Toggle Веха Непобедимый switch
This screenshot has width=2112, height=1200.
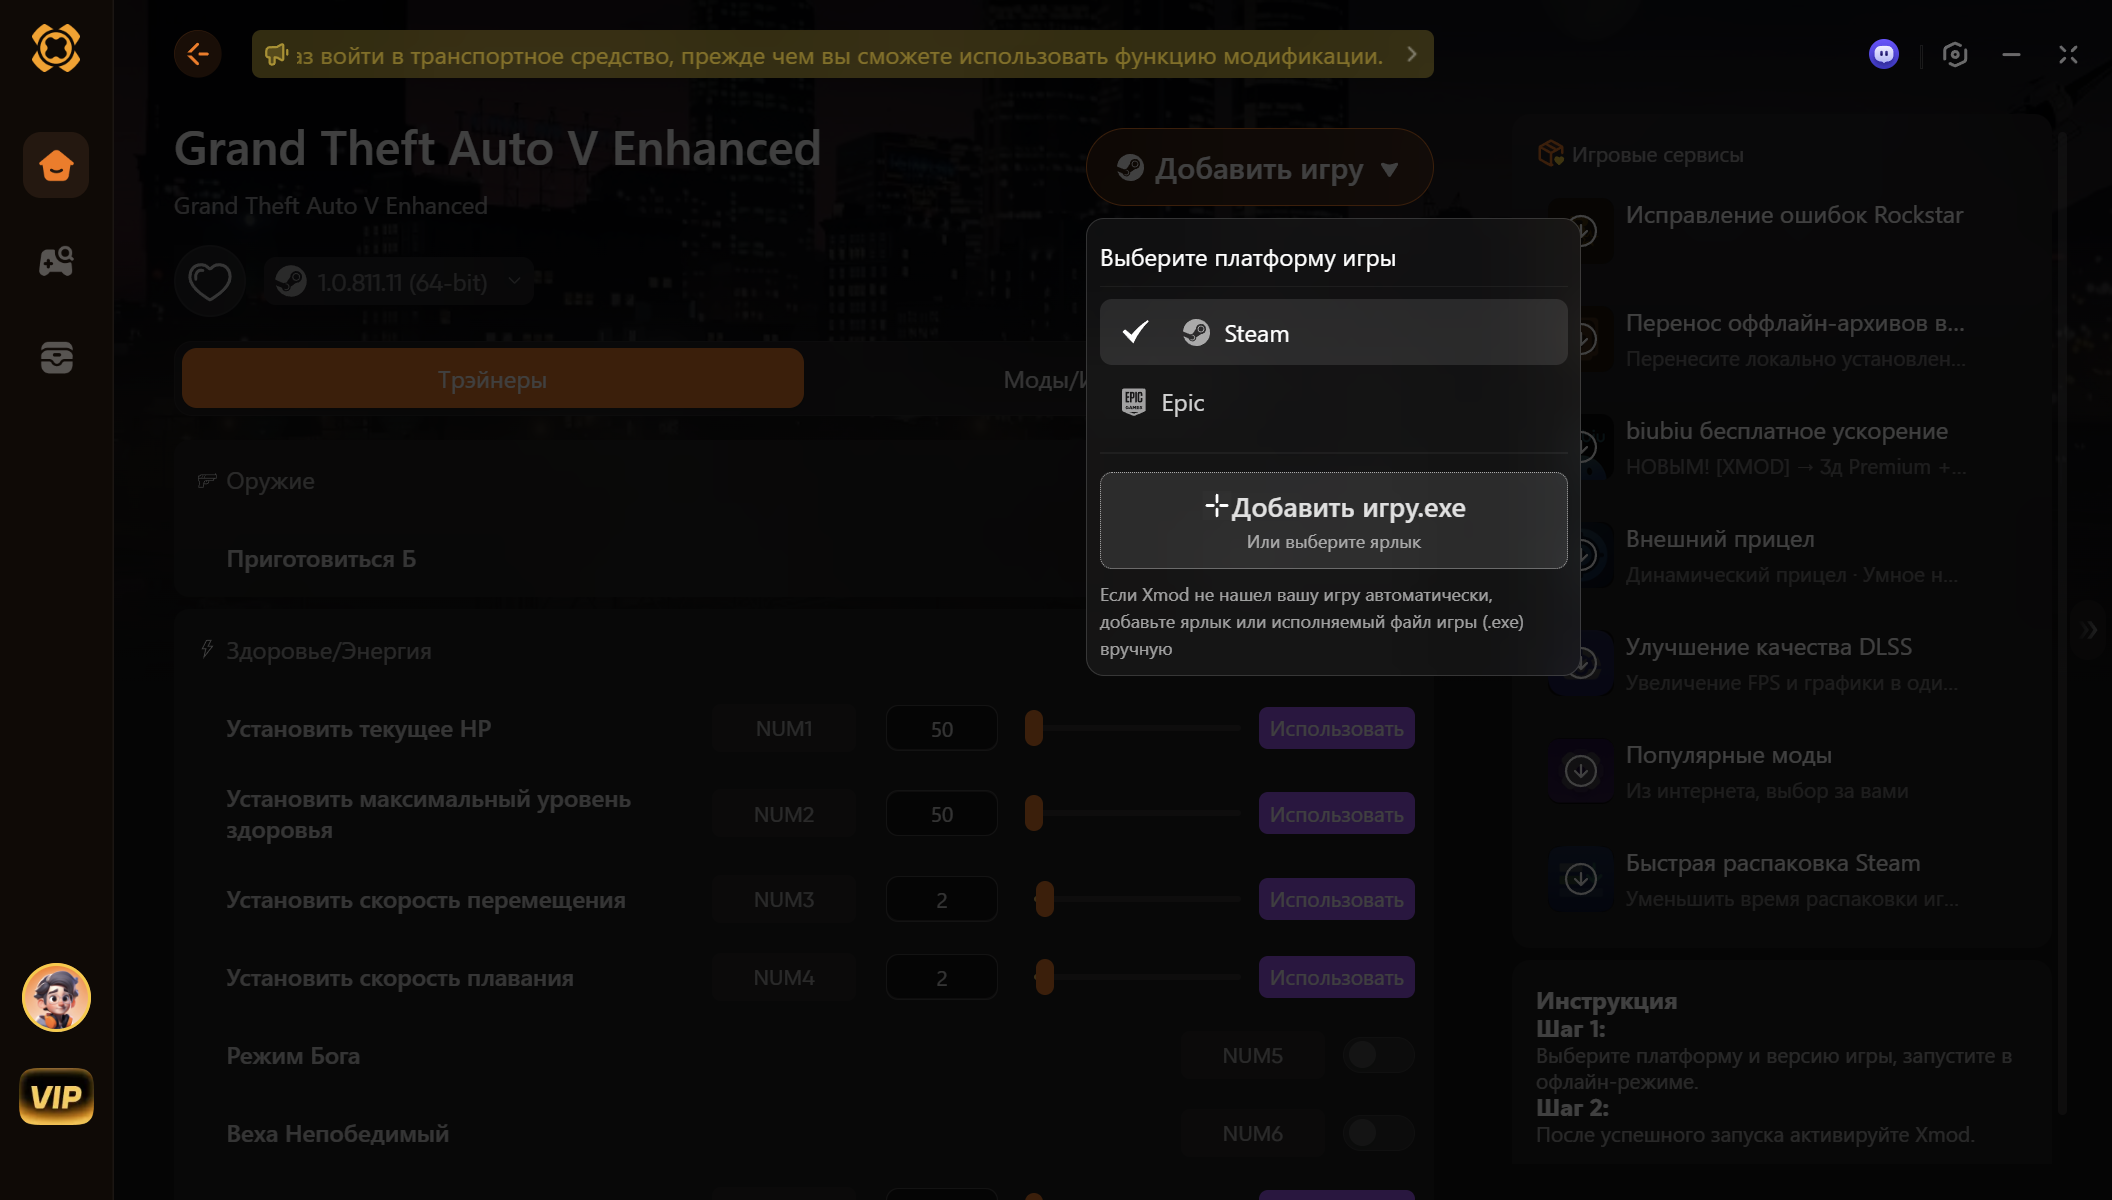[1377, 1133]
